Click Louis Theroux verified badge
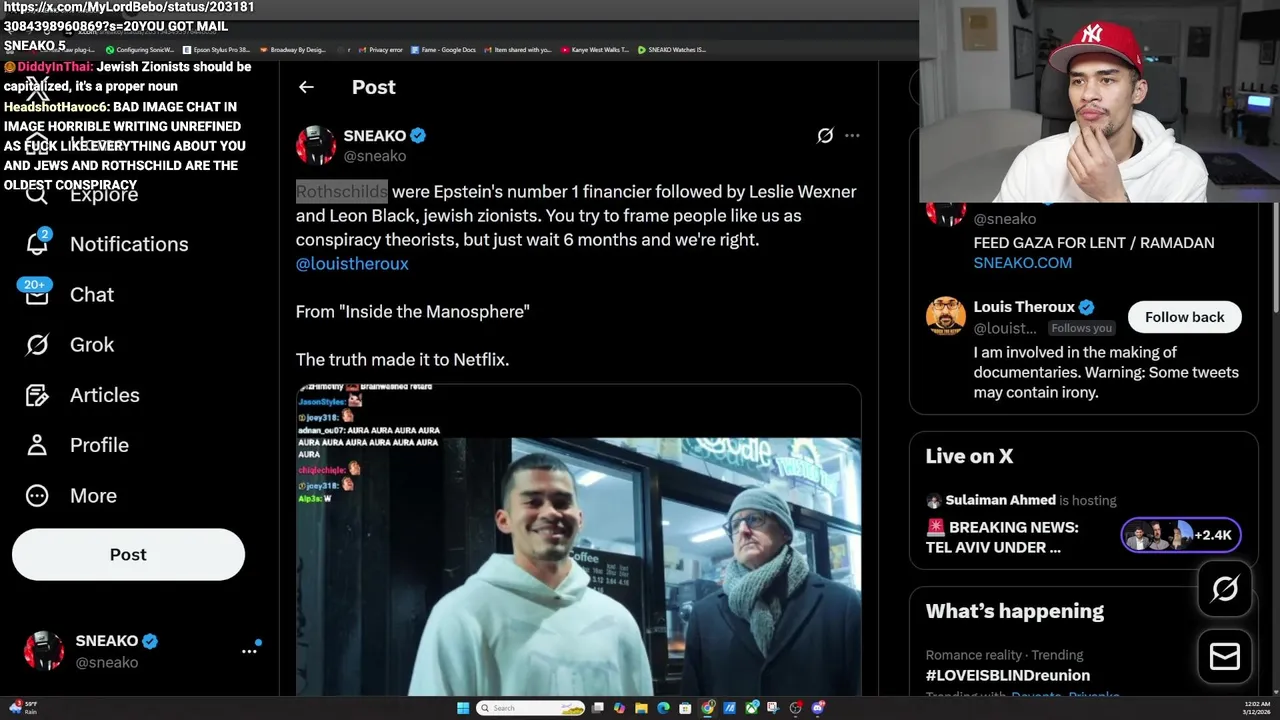This screenshot has height=720, width=1280. pos(1087,307)
